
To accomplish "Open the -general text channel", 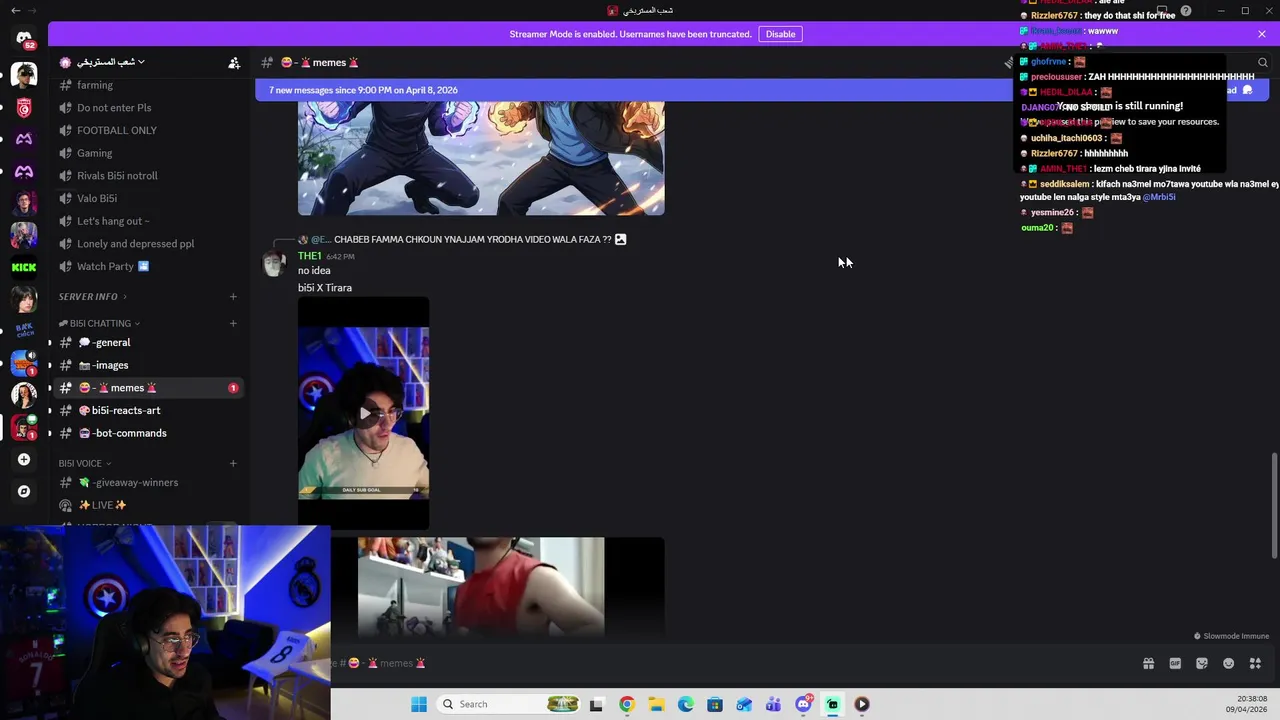I will coord(150,342).
